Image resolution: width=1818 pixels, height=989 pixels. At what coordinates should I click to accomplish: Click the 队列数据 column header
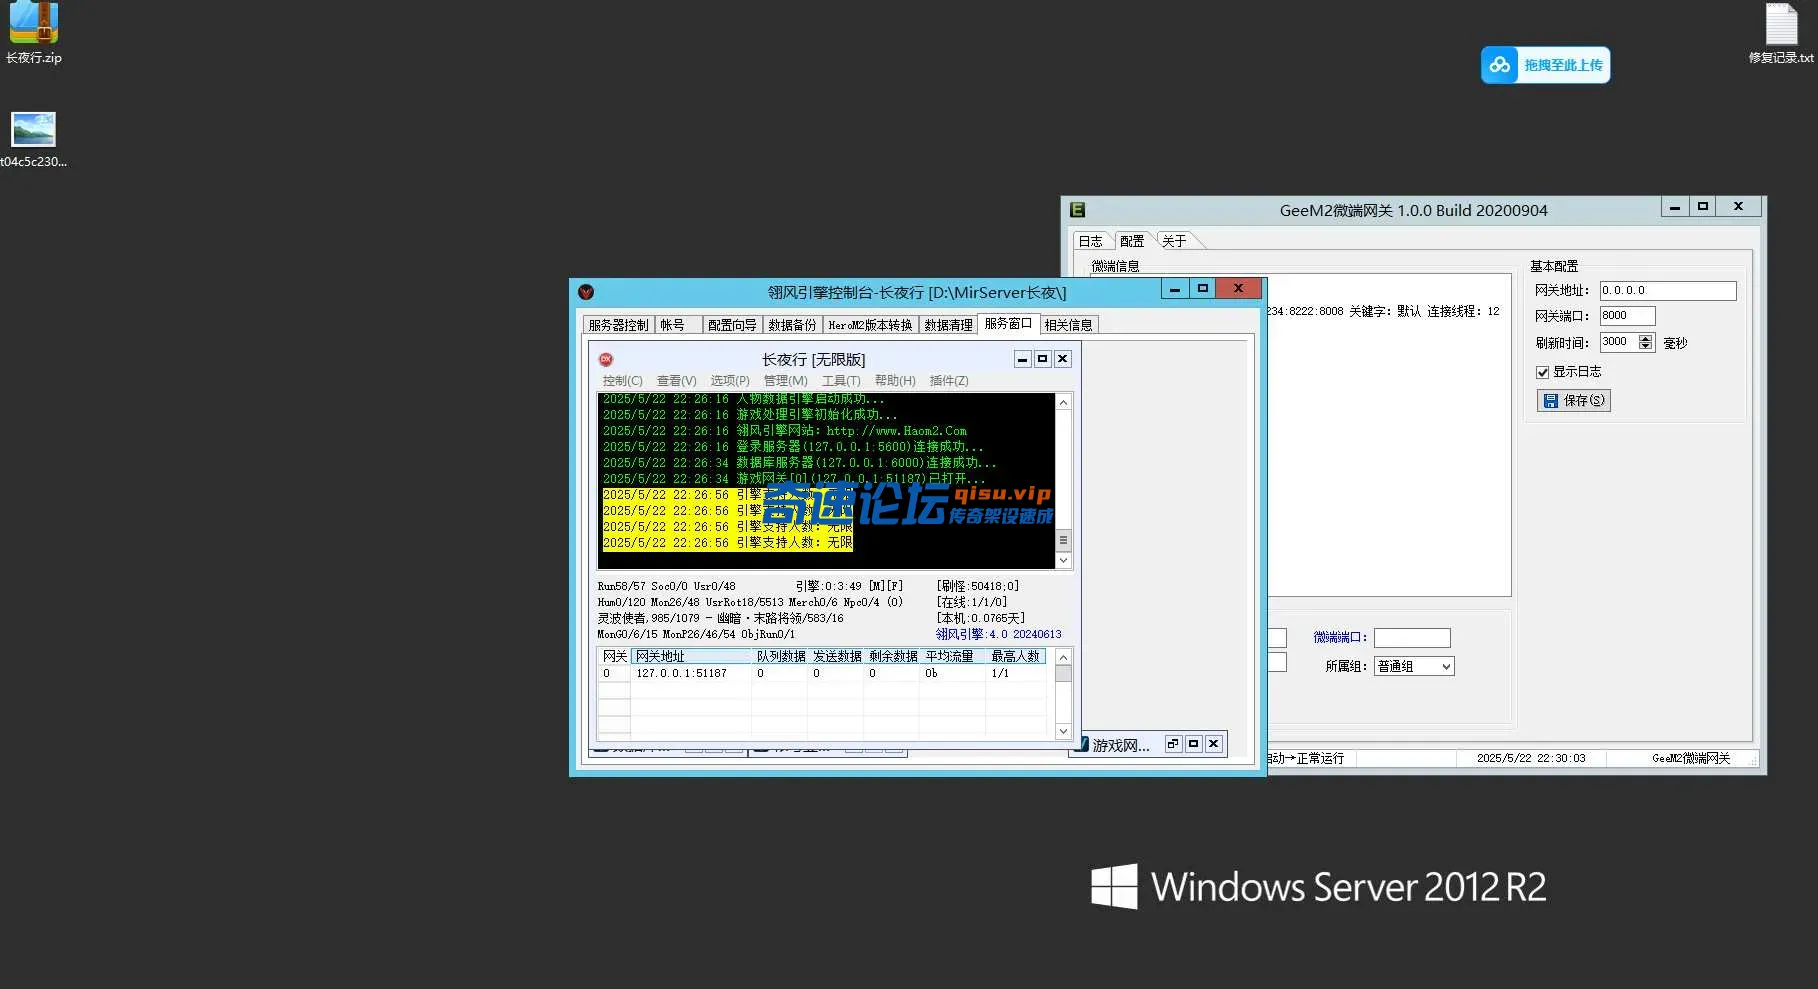(x=780, y=656)
